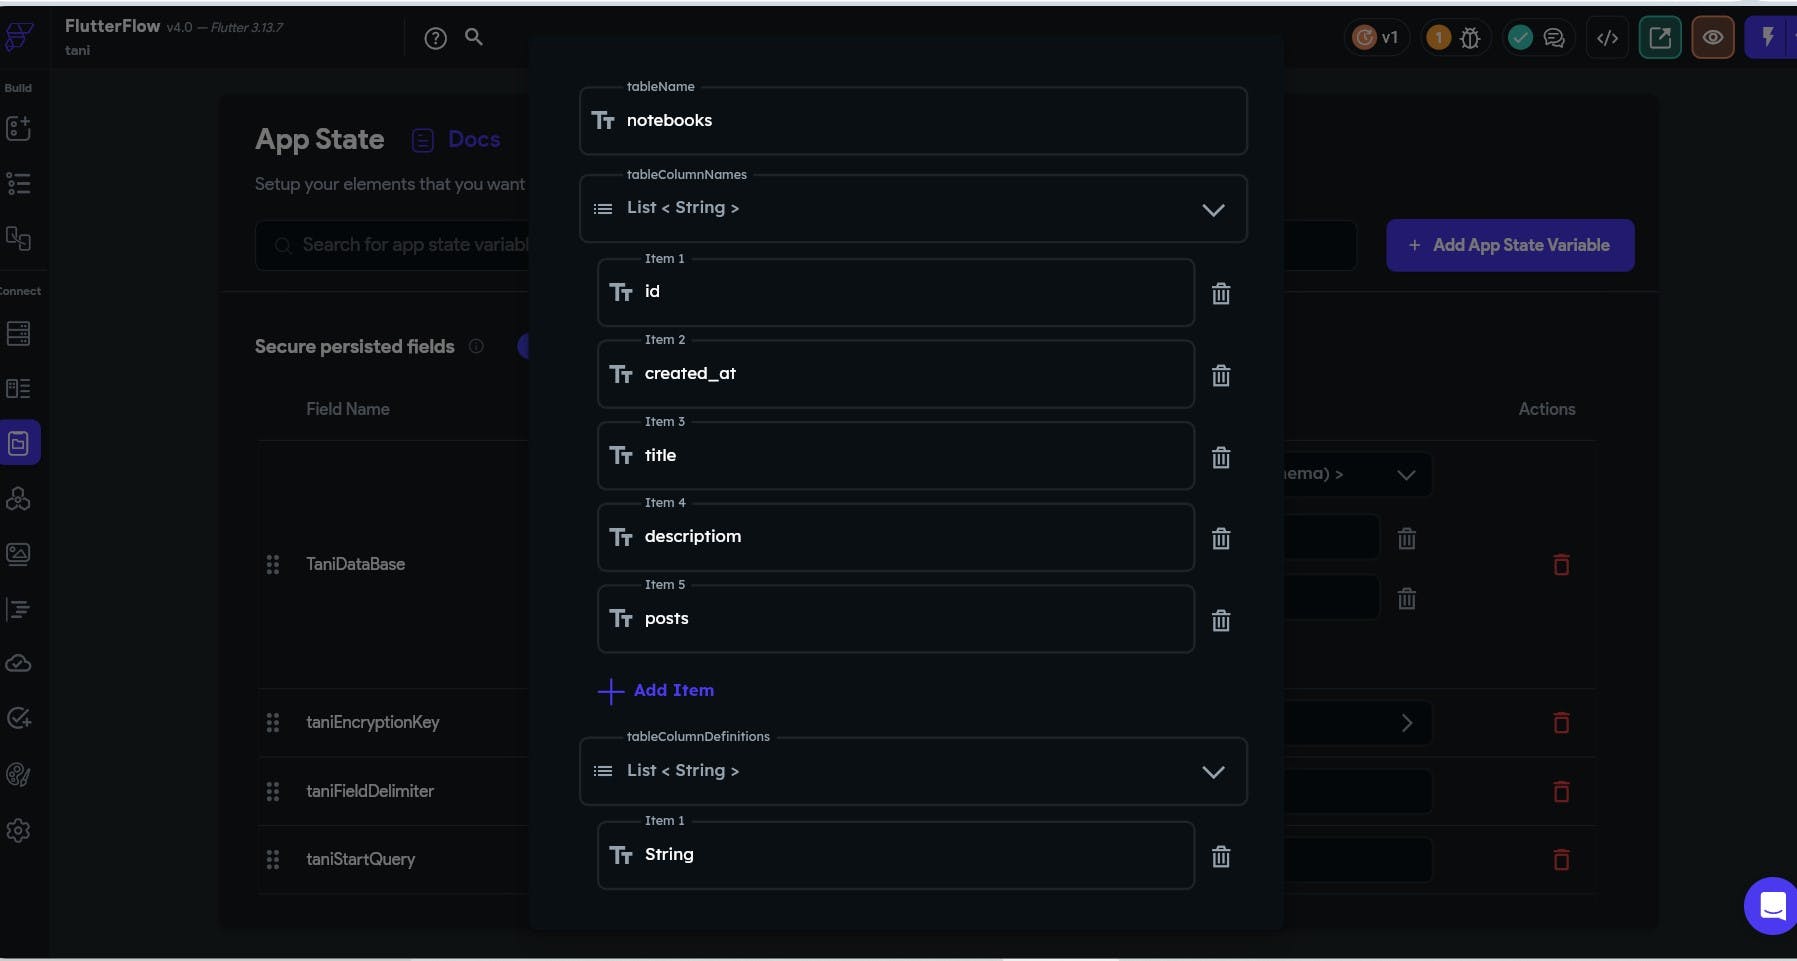Open the App State sidebar tab
1797x961 pixels.
click(19, 443)
